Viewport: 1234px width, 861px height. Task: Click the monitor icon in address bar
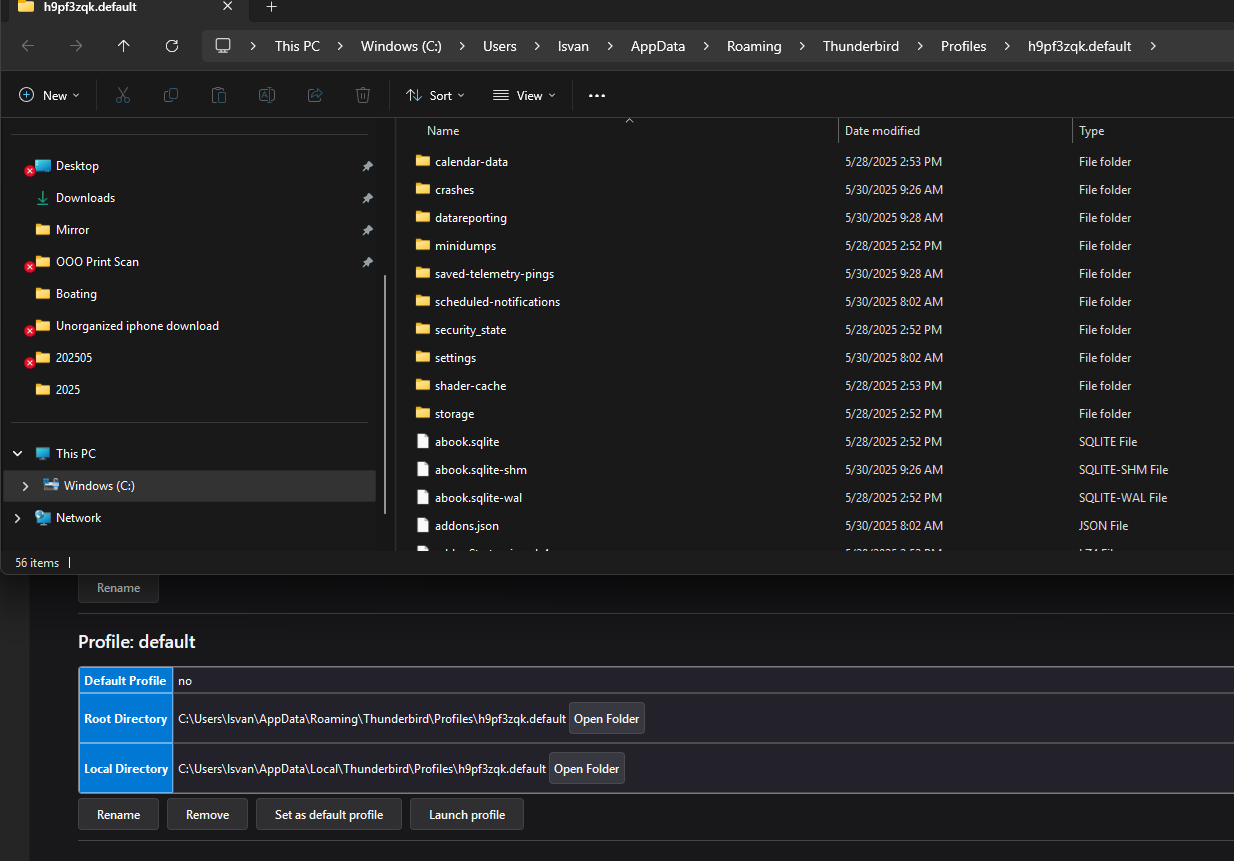tap(223, 46)
